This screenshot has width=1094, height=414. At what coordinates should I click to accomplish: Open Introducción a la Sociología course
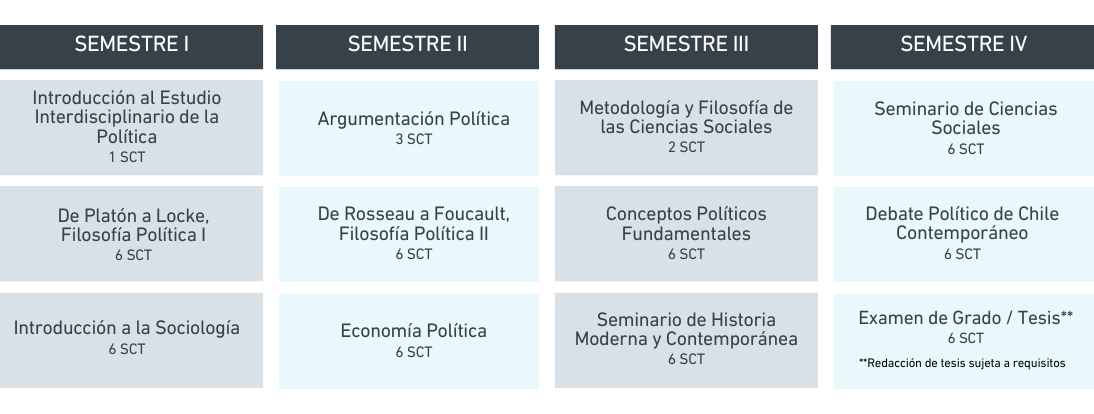[131, 340]
